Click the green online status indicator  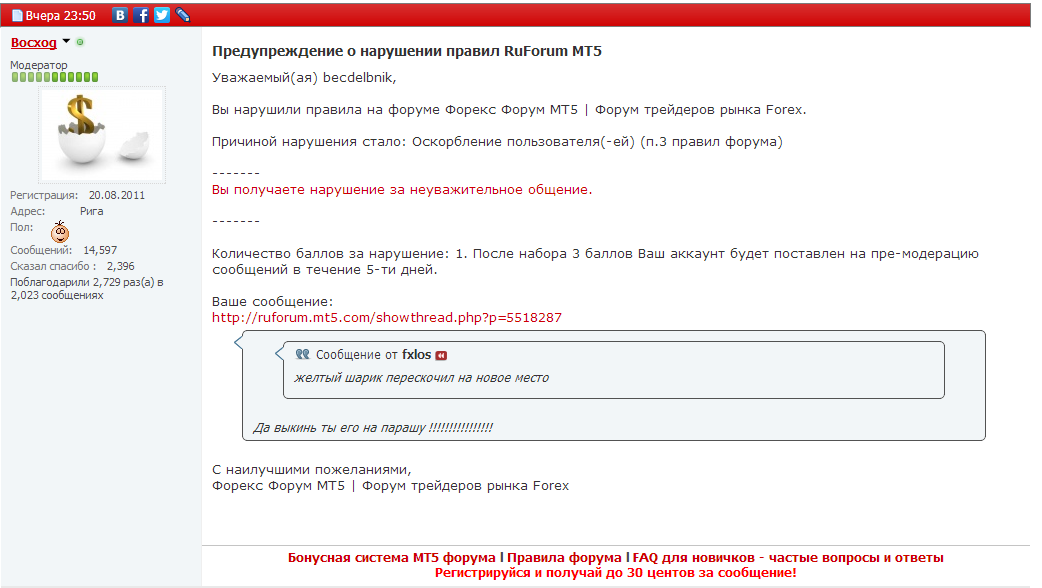pyautogui.click(x=80, y=42)
